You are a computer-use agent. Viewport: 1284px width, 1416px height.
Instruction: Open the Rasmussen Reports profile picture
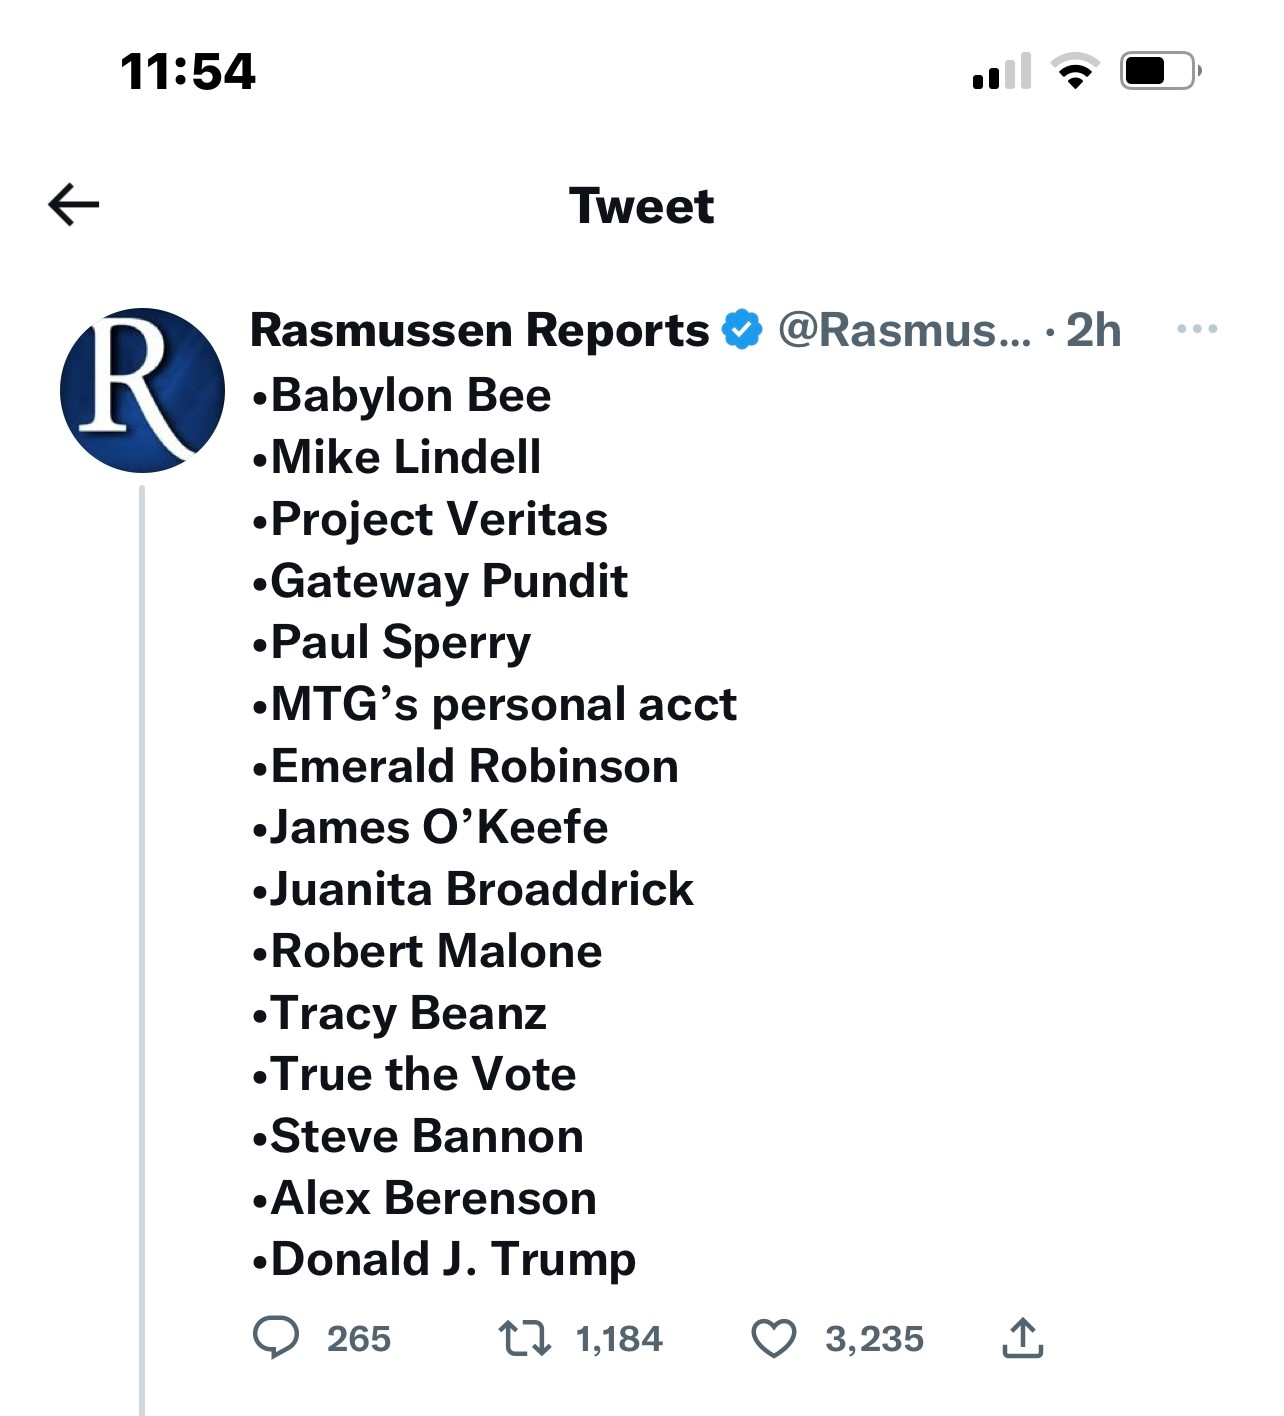point(142,390)
